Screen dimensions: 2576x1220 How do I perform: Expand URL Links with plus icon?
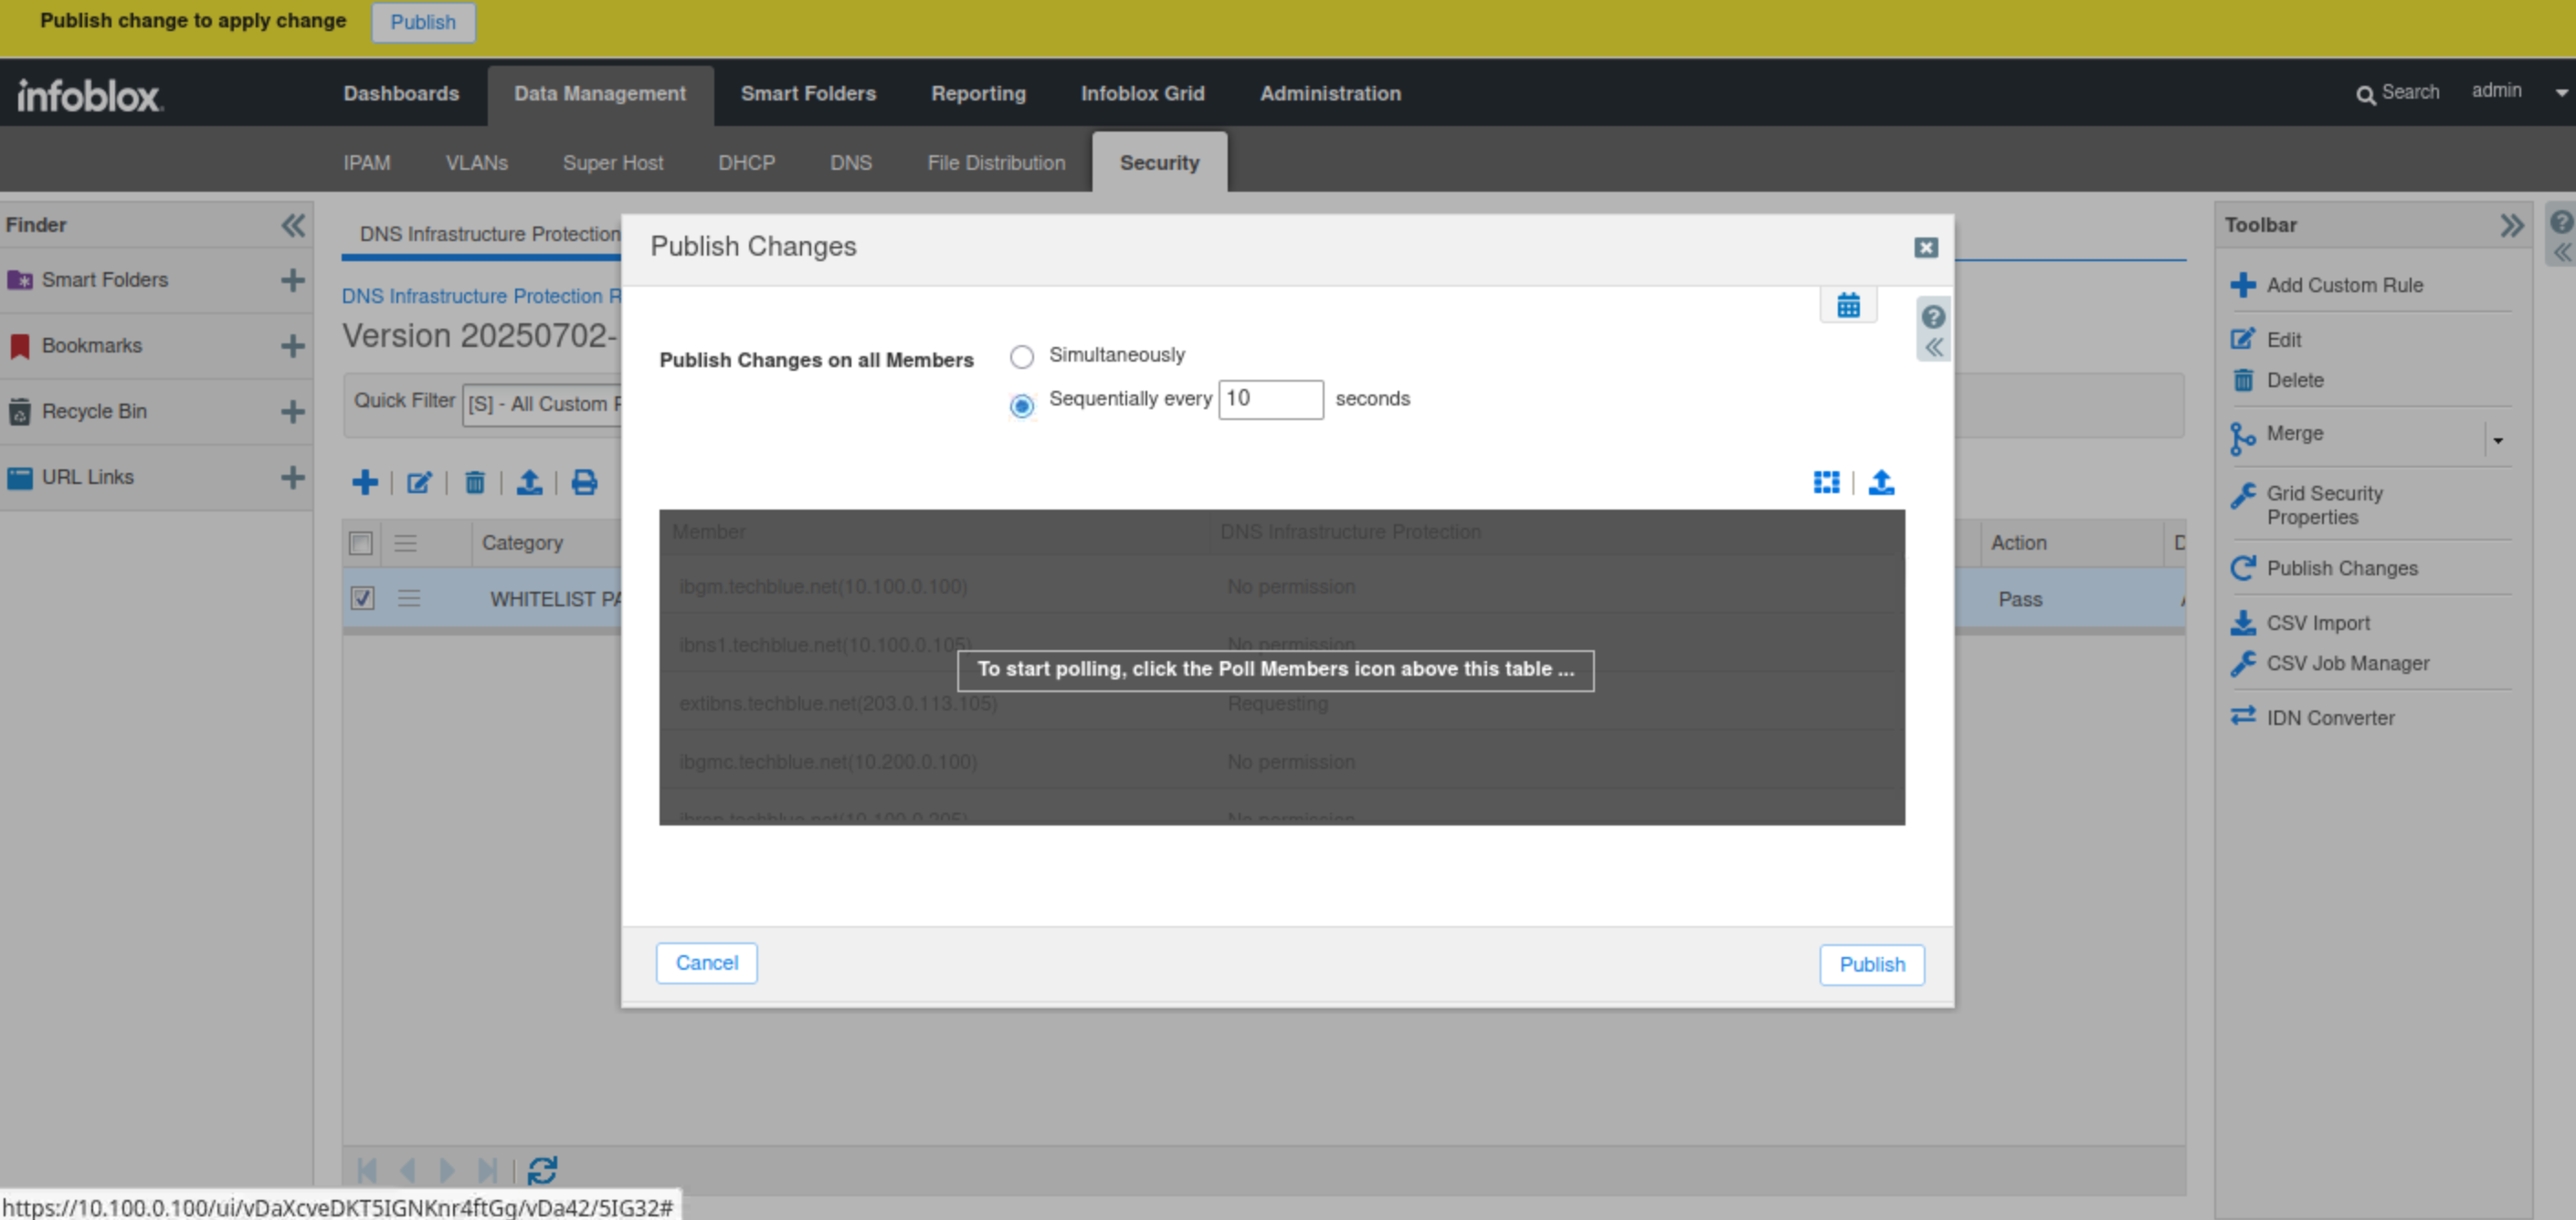pos(292,478)
